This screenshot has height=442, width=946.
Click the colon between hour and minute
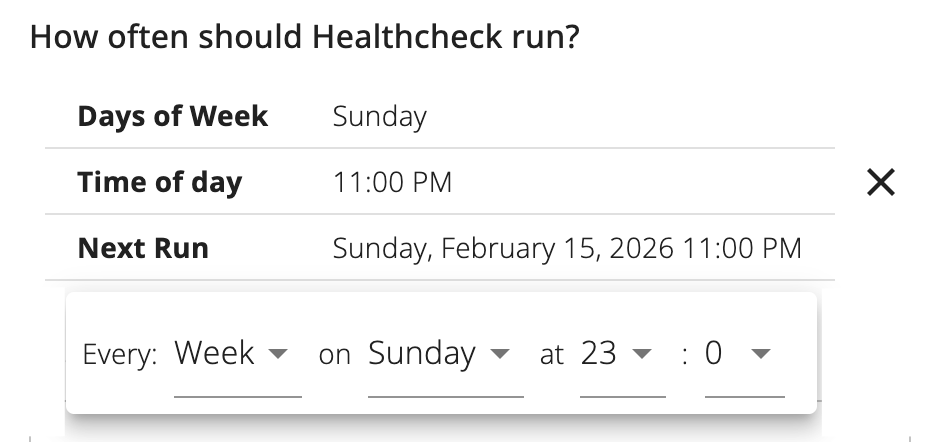coord(684,355)
